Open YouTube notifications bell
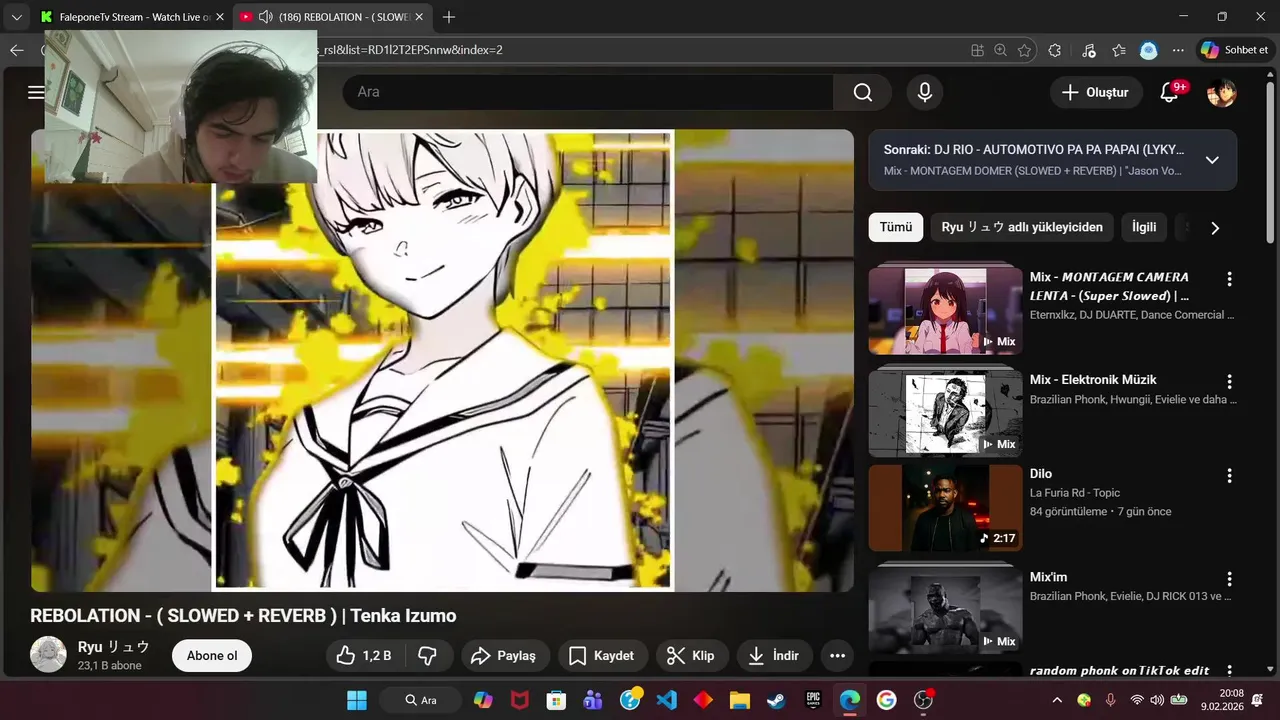The image size is (1280, 720). point(1169,92)
